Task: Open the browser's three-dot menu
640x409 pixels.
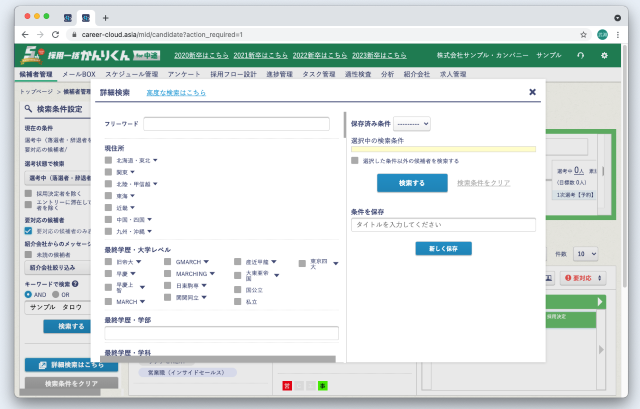Action: click(617, 34)
